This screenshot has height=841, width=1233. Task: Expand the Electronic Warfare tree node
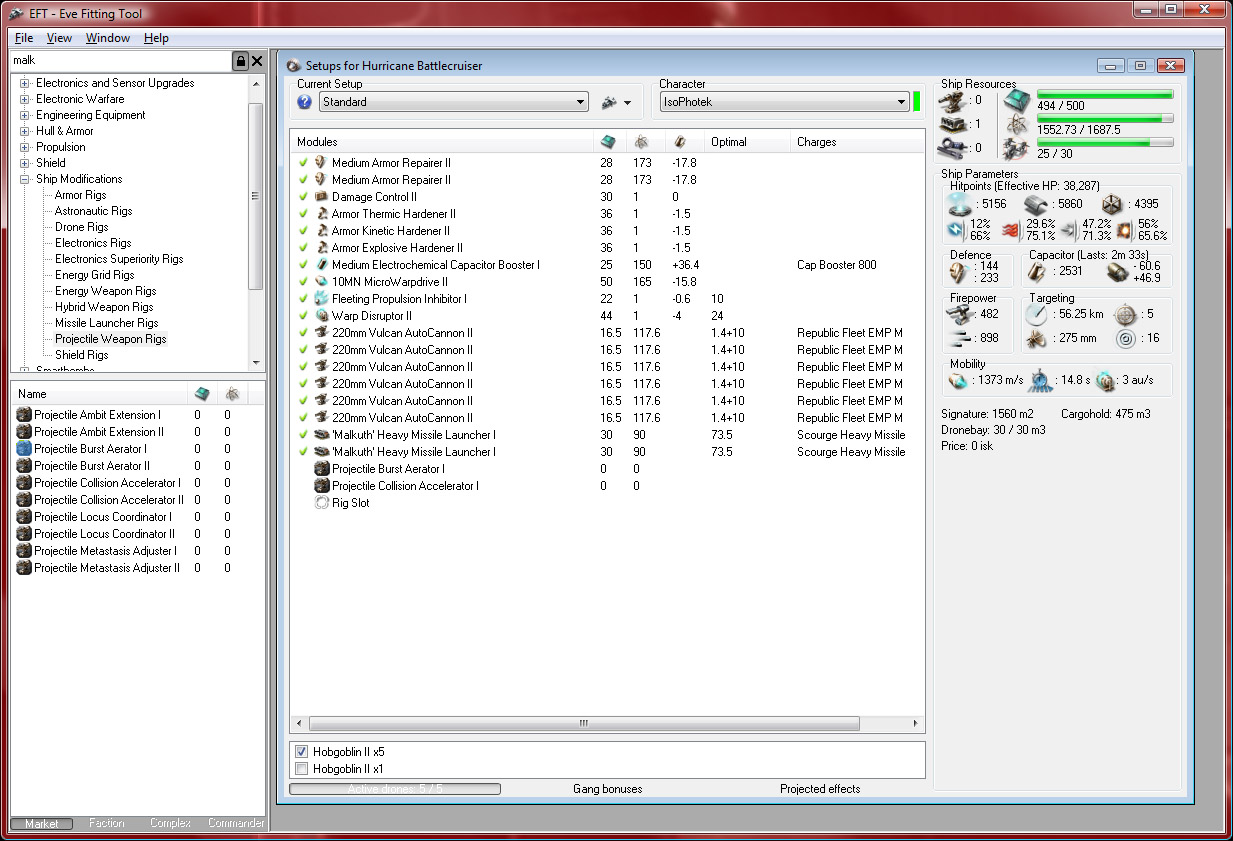(x=25, y=99)
